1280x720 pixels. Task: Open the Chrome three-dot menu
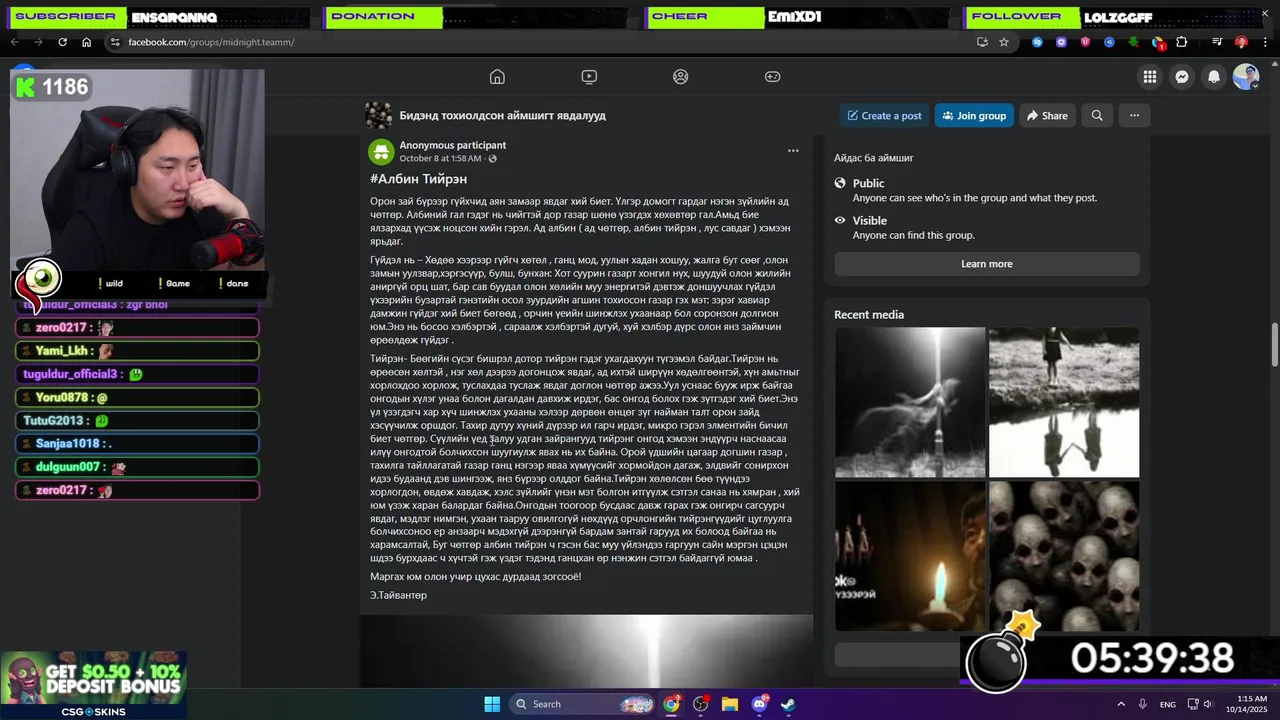tap(1264, 42)
